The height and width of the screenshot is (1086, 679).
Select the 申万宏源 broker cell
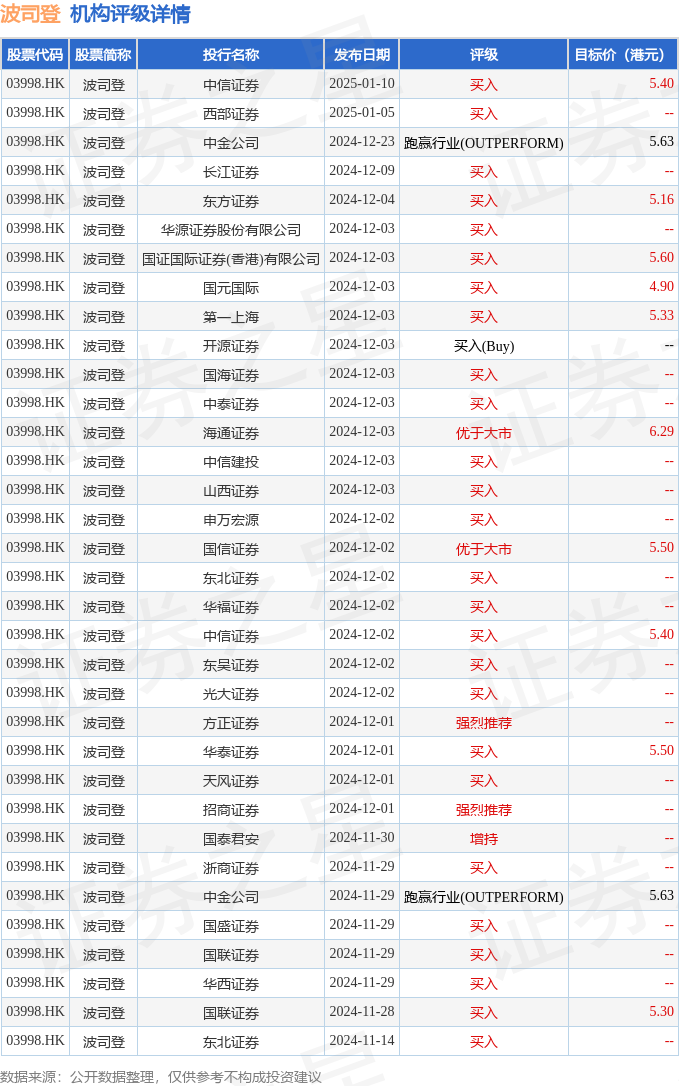coord(231,520)
